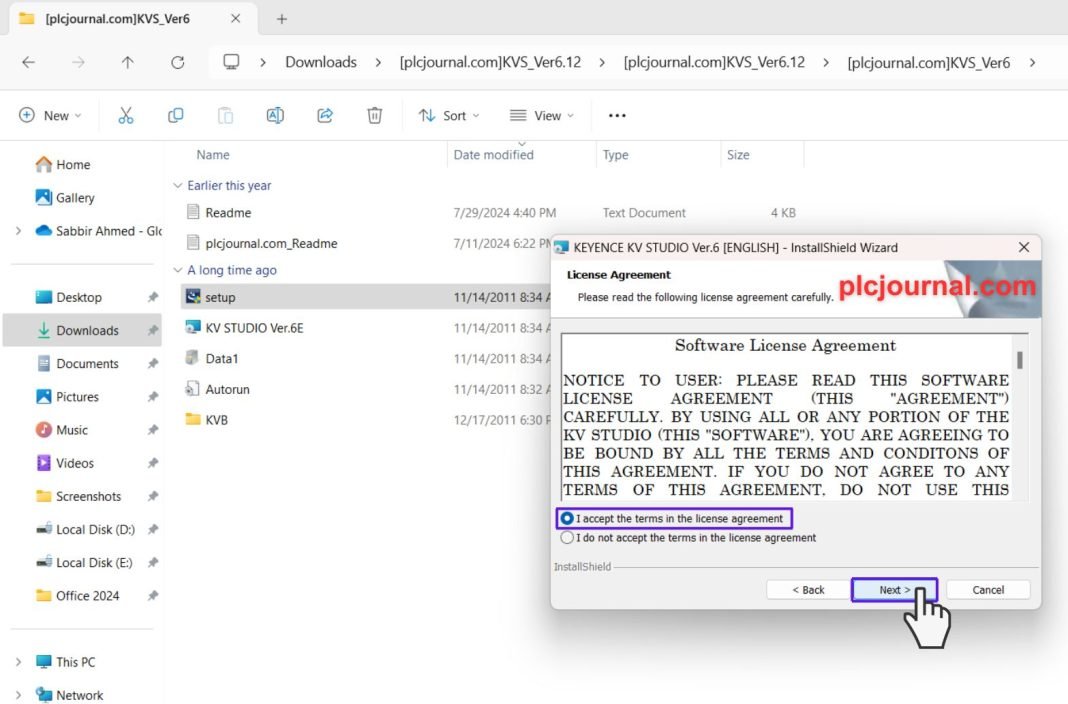Click the Share icon in toolbar
Screen dimensions: 1068x704
click(x=325, y=116)
